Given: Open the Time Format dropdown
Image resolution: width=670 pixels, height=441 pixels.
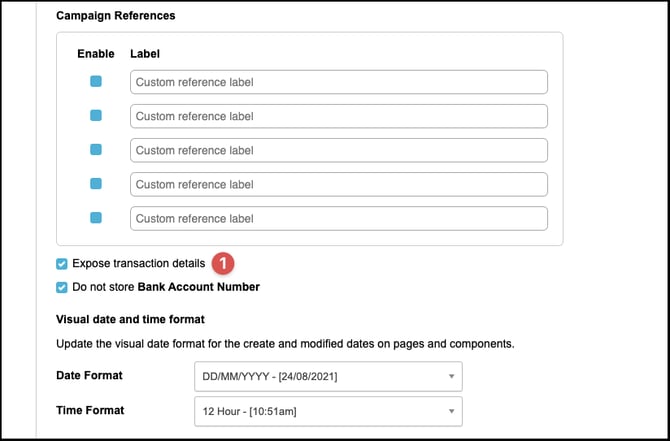Looking at the screenshot, I should 326,411.
